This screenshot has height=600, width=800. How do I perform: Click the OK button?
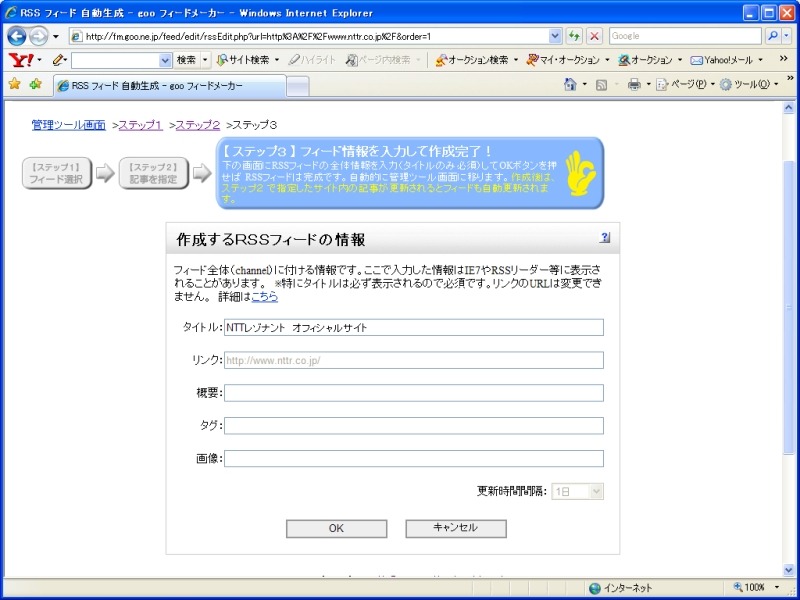pyautogui.click(x=336, y=529)
